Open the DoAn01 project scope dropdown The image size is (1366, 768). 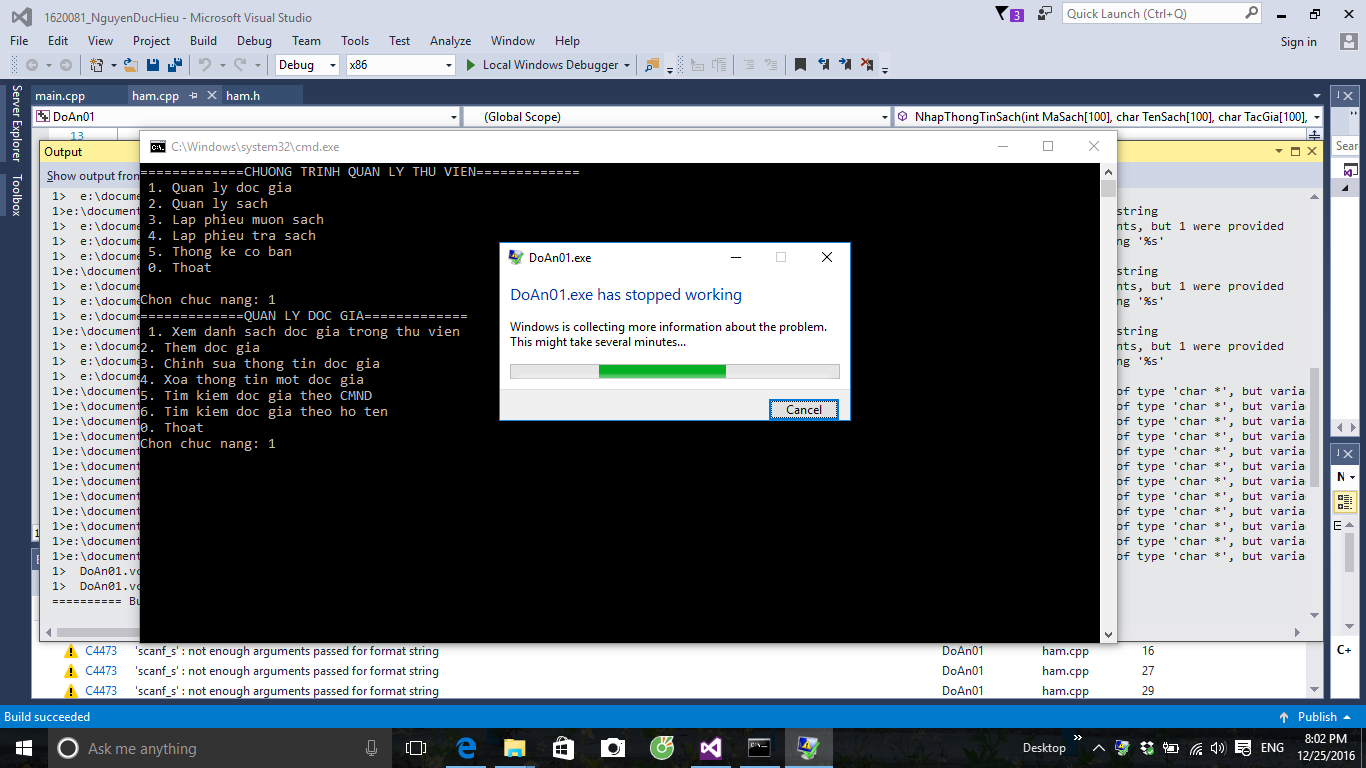click(x=246, y=117)
